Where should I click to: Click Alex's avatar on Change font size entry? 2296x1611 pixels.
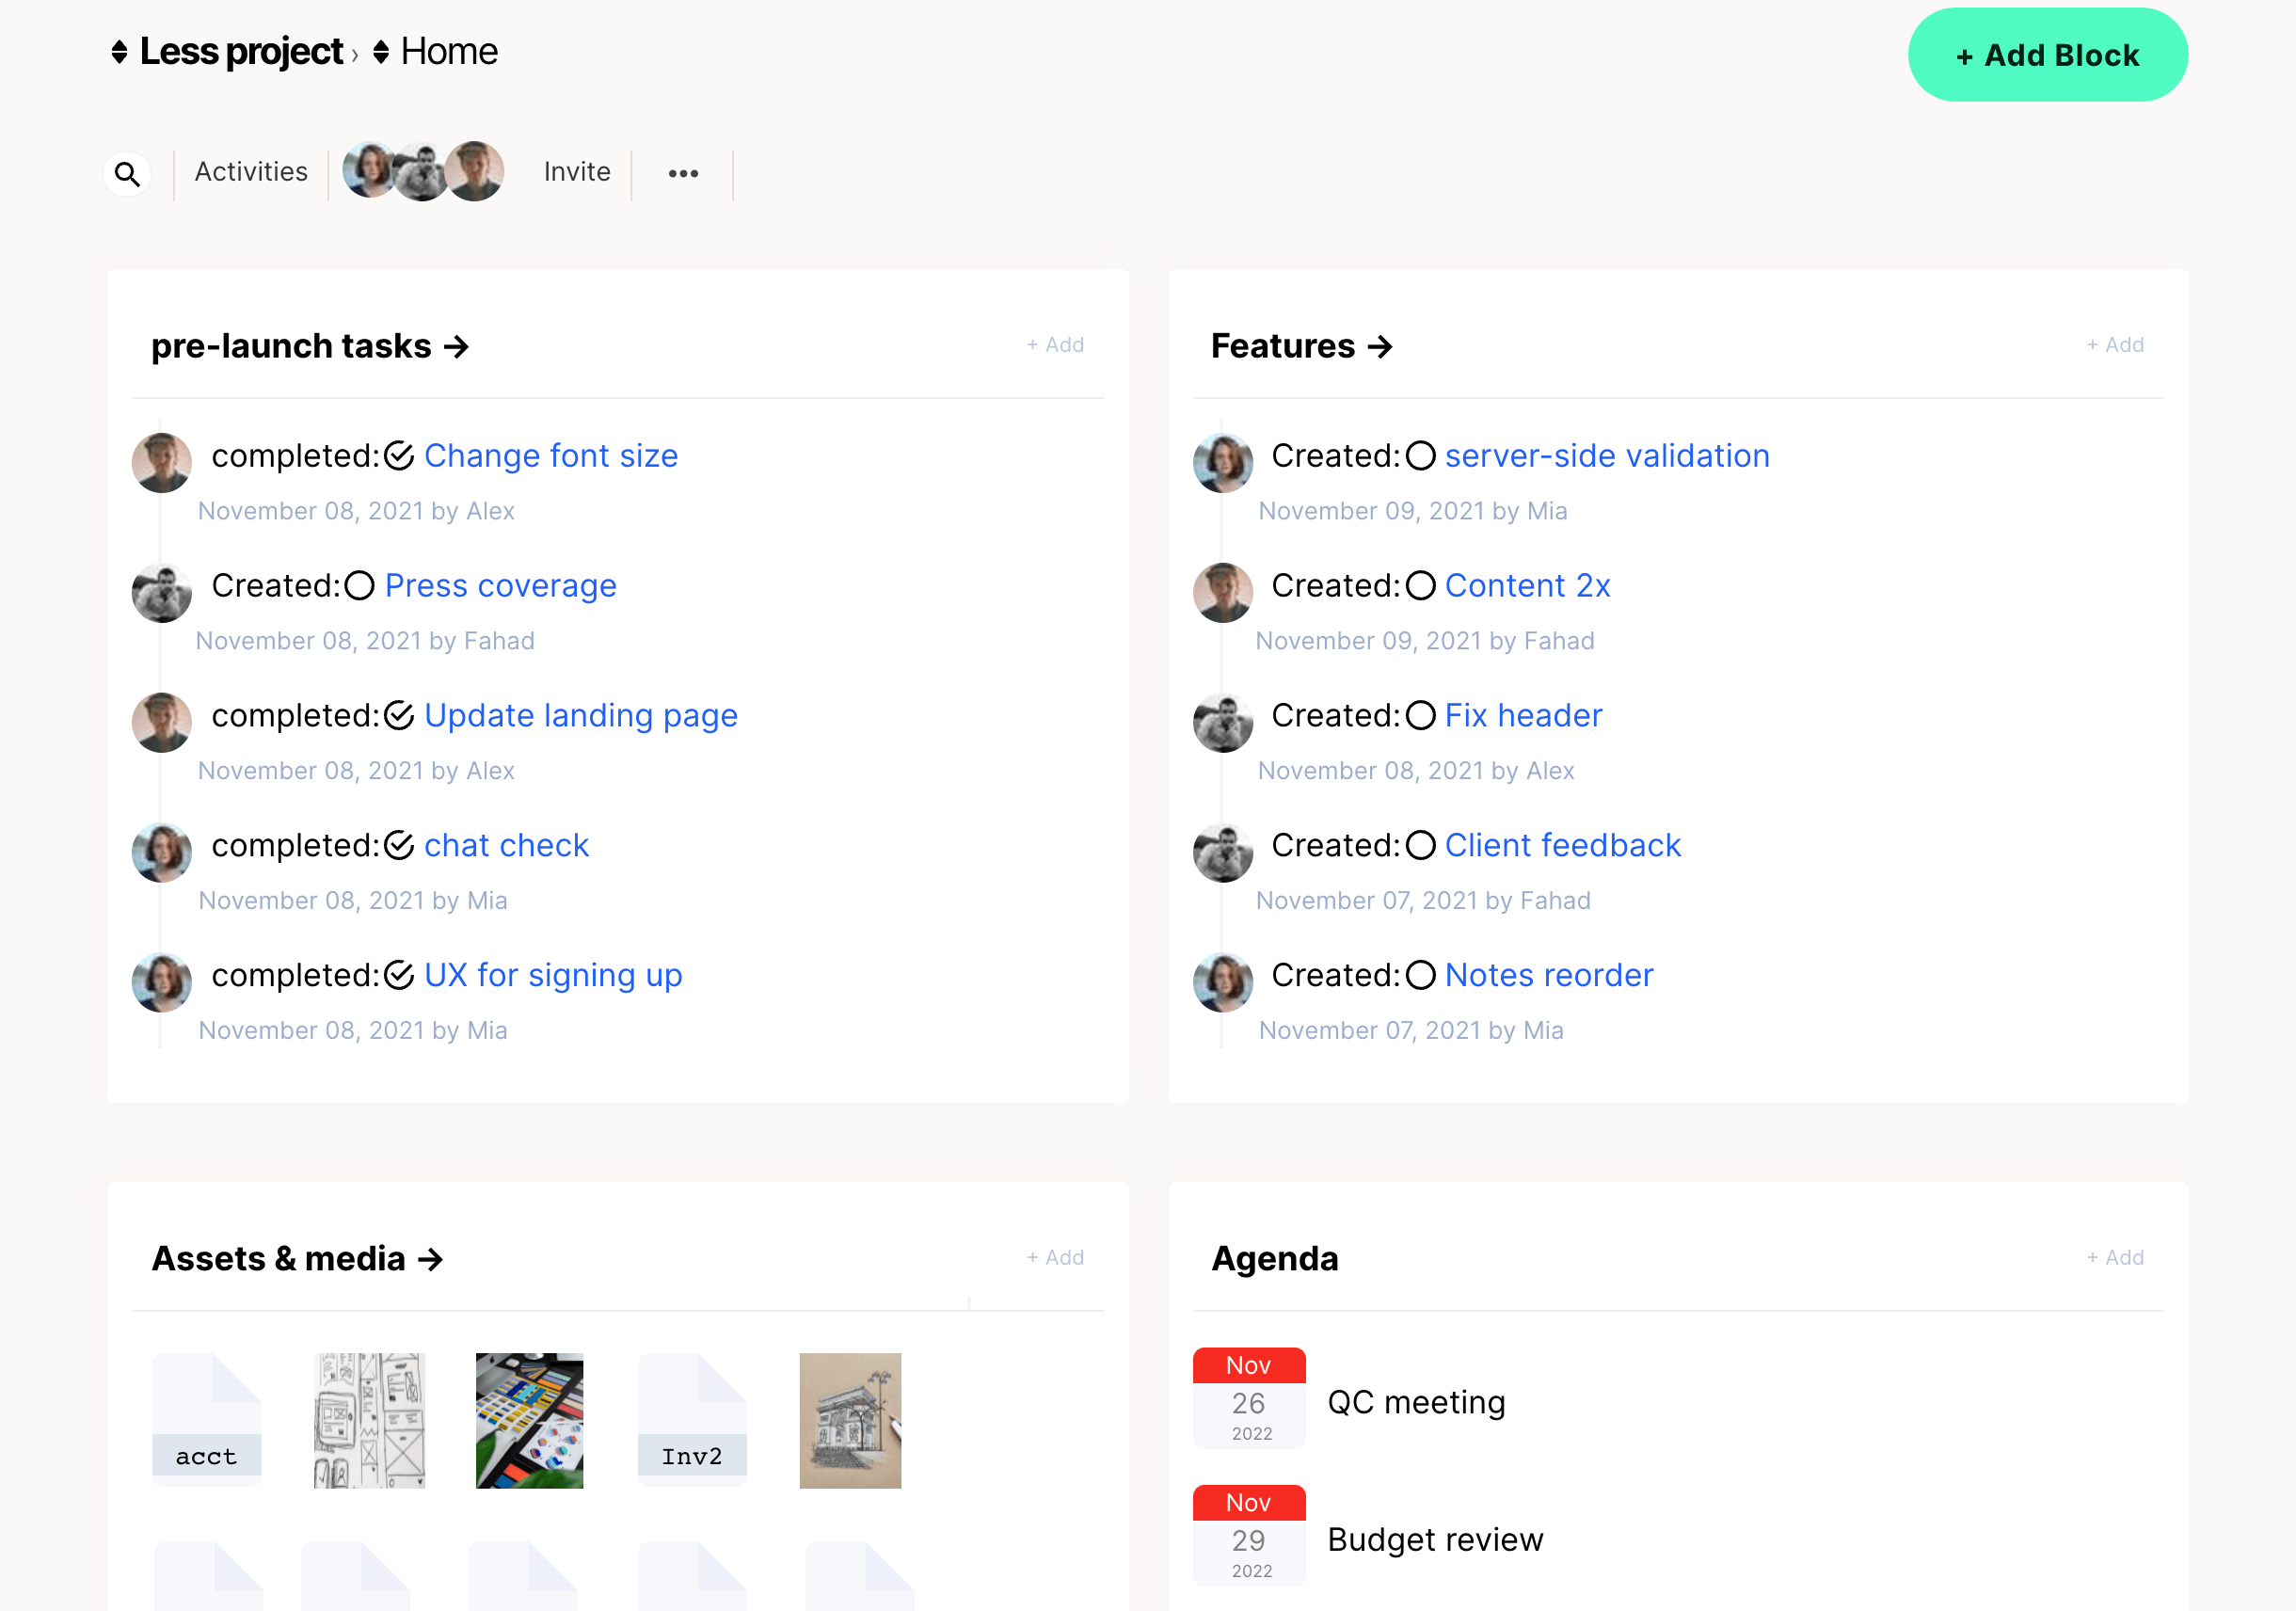(x=161, y=462)
